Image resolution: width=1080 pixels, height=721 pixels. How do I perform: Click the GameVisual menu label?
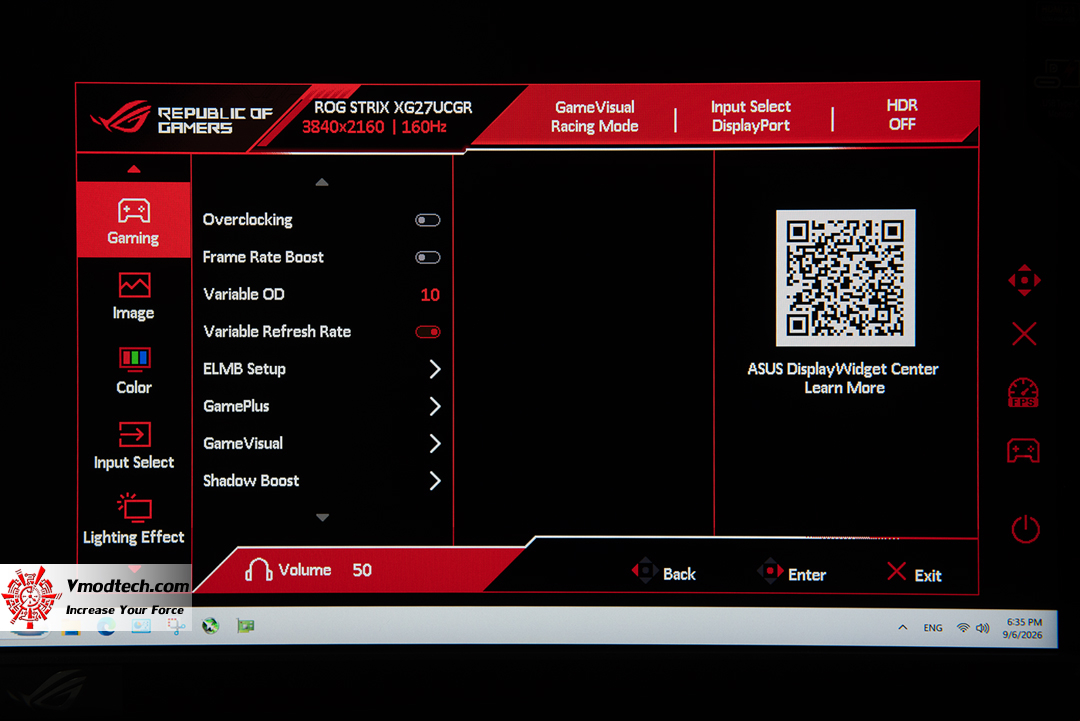(243, 443)
